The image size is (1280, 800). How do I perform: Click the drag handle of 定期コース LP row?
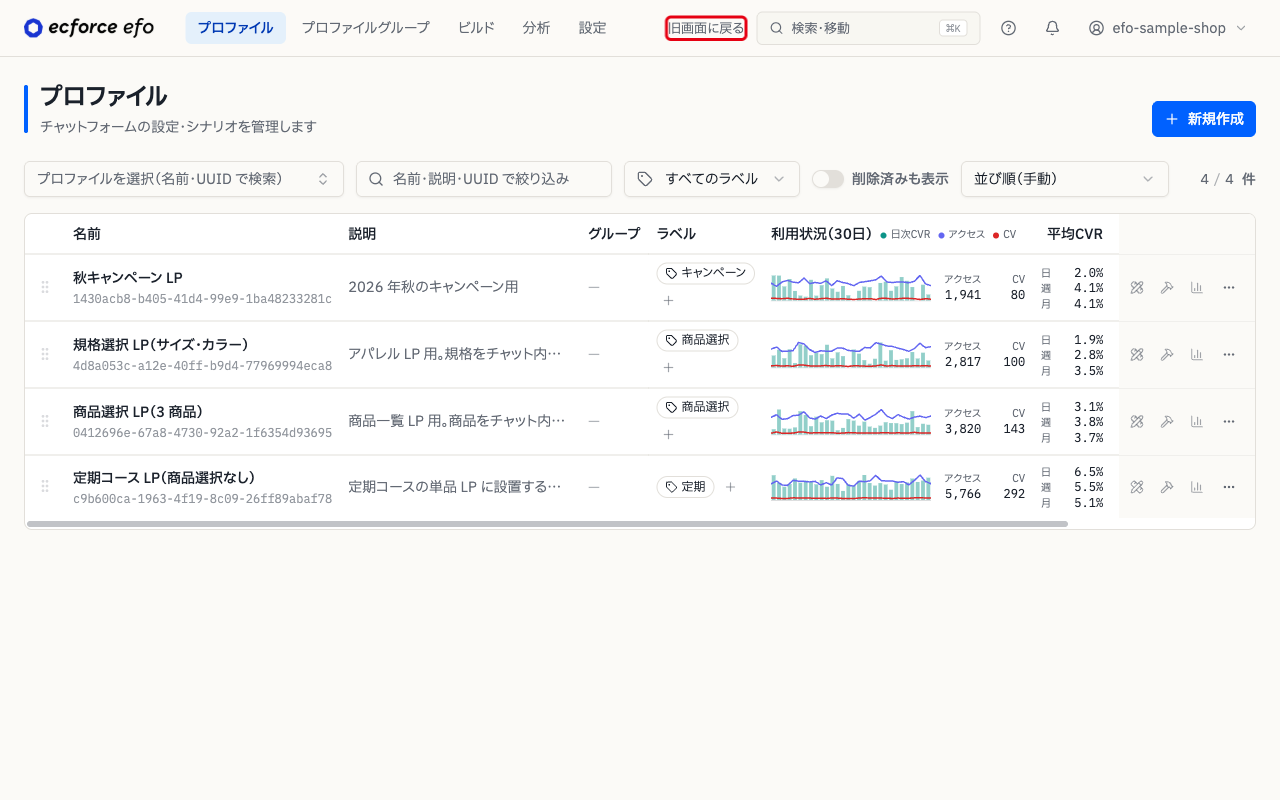[45, 487]
